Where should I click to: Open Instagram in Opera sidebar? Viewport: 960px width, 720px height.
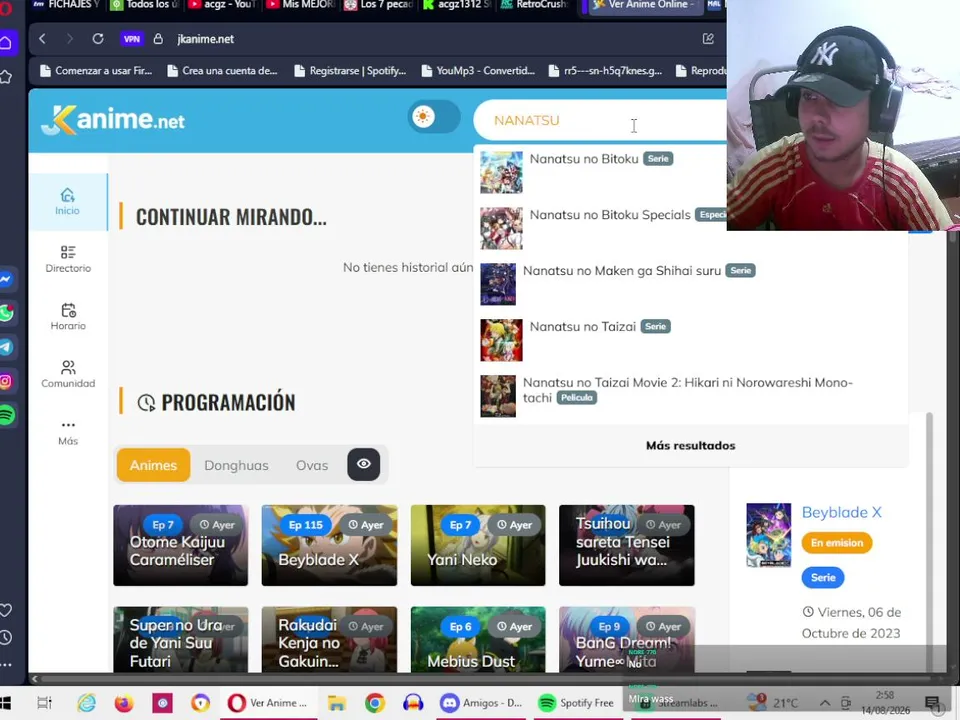6,381
